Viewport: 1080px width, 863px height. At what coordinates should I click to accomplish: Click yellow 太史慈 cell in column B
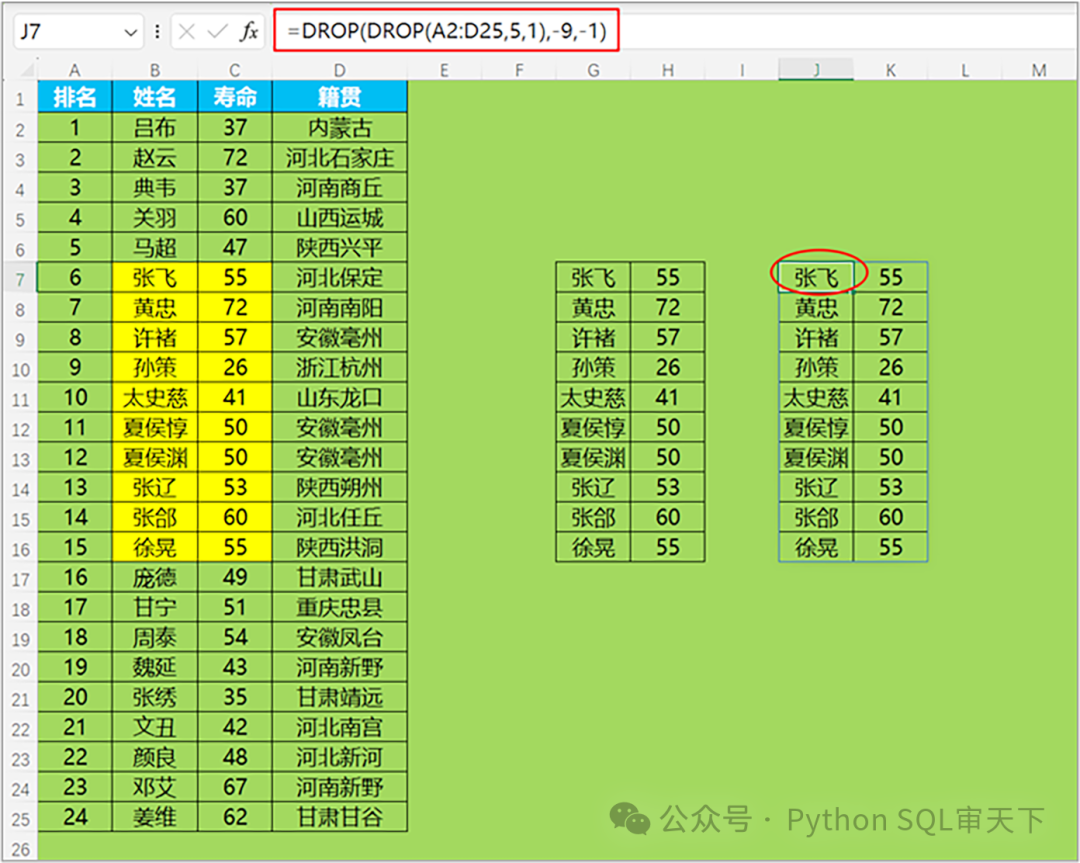click(155, 397)
